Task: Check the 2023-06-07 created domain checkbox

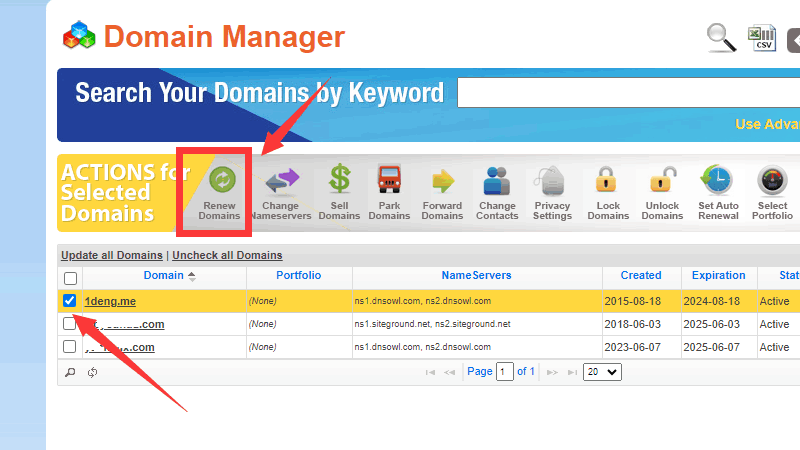Action: point(69,346)
